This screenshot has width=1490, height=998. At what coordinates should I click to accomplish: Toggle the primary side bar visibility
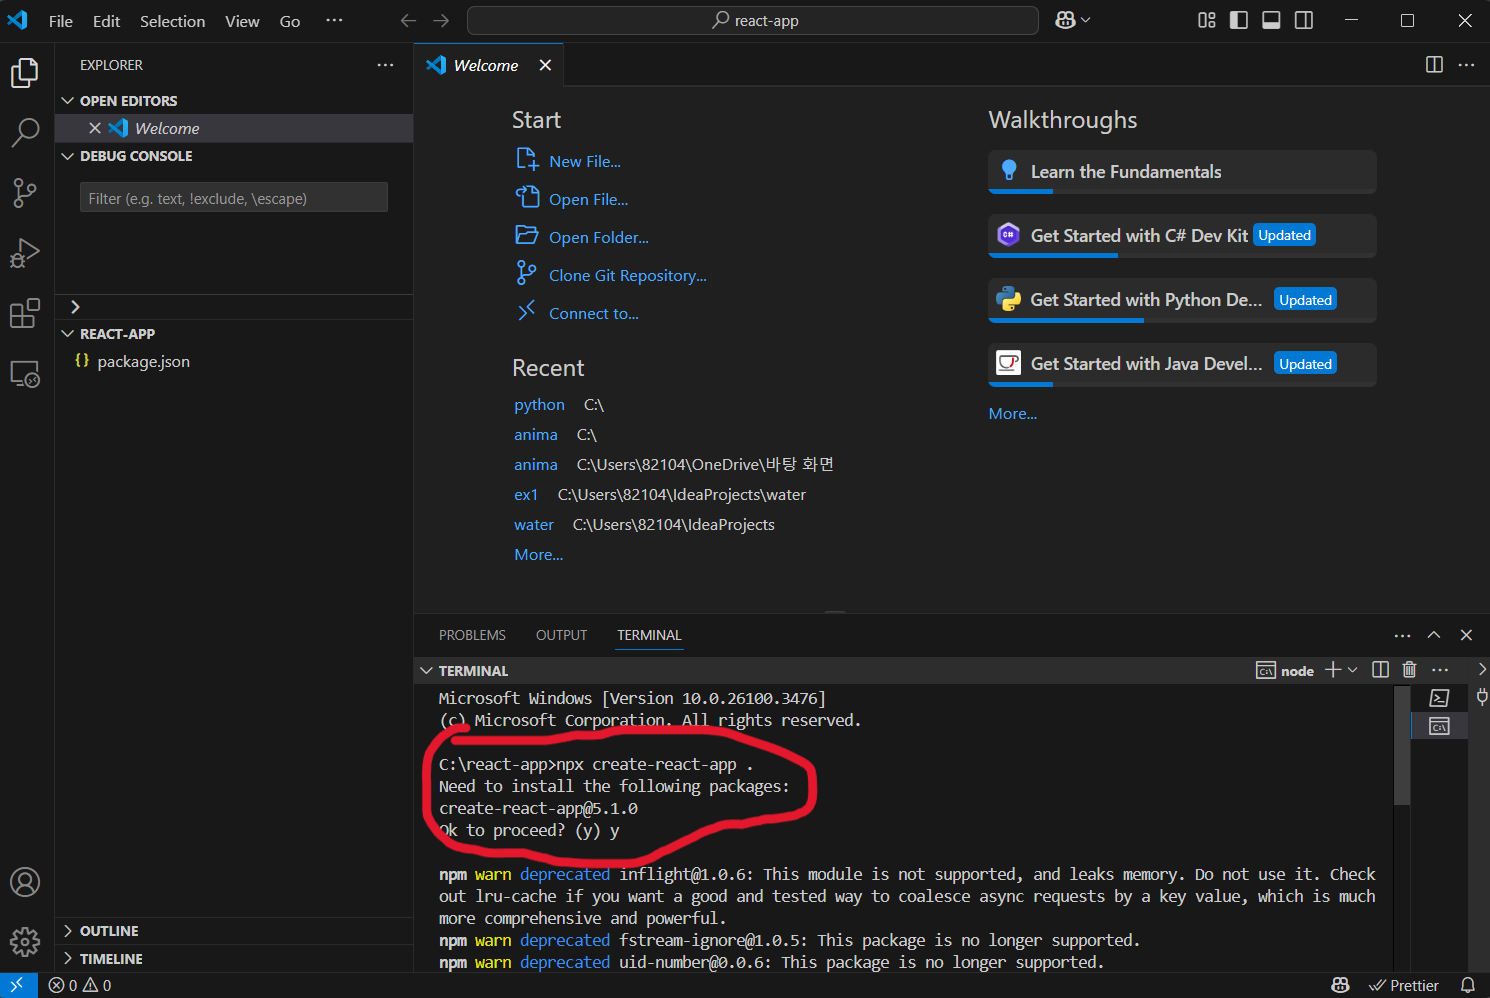[1239, 21]
